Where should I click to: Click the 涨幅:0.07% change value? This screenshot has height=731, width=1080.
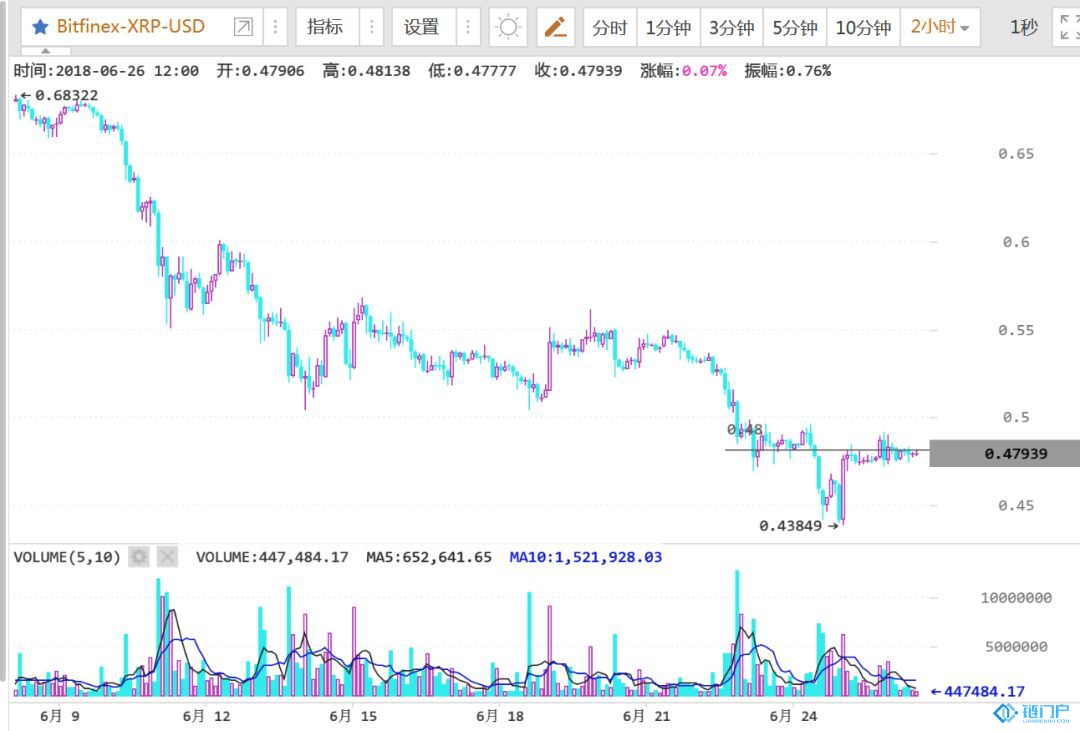683,70
